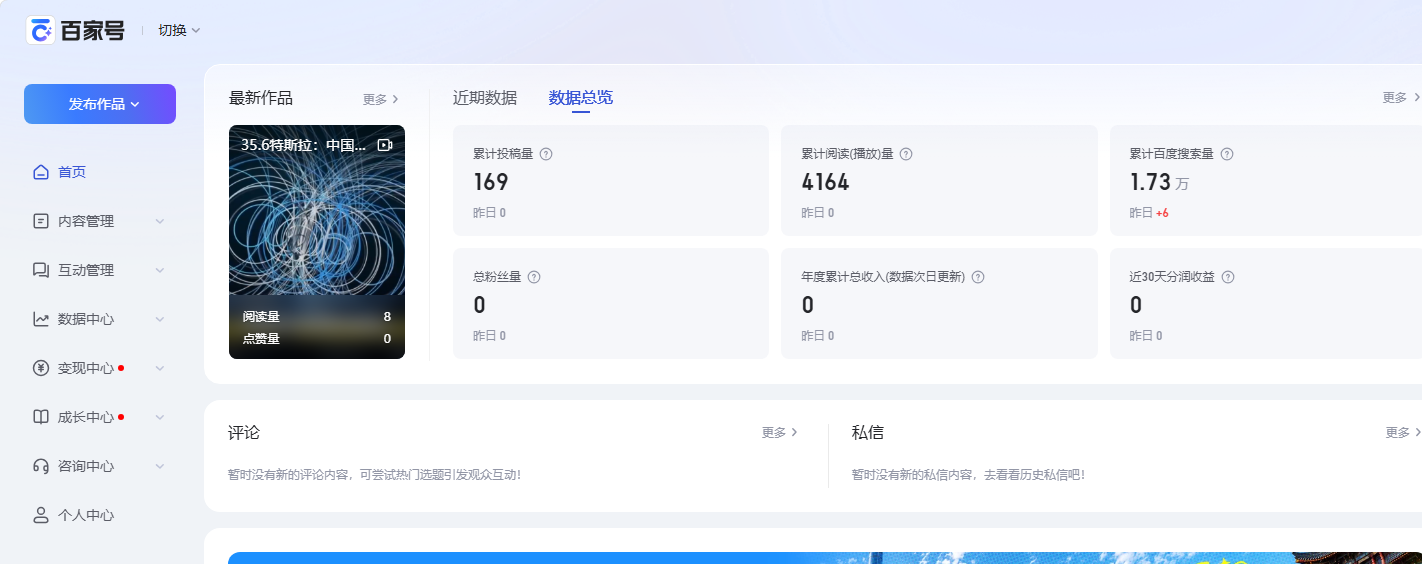Click the 总粉丝量 label

pos(497,277)
